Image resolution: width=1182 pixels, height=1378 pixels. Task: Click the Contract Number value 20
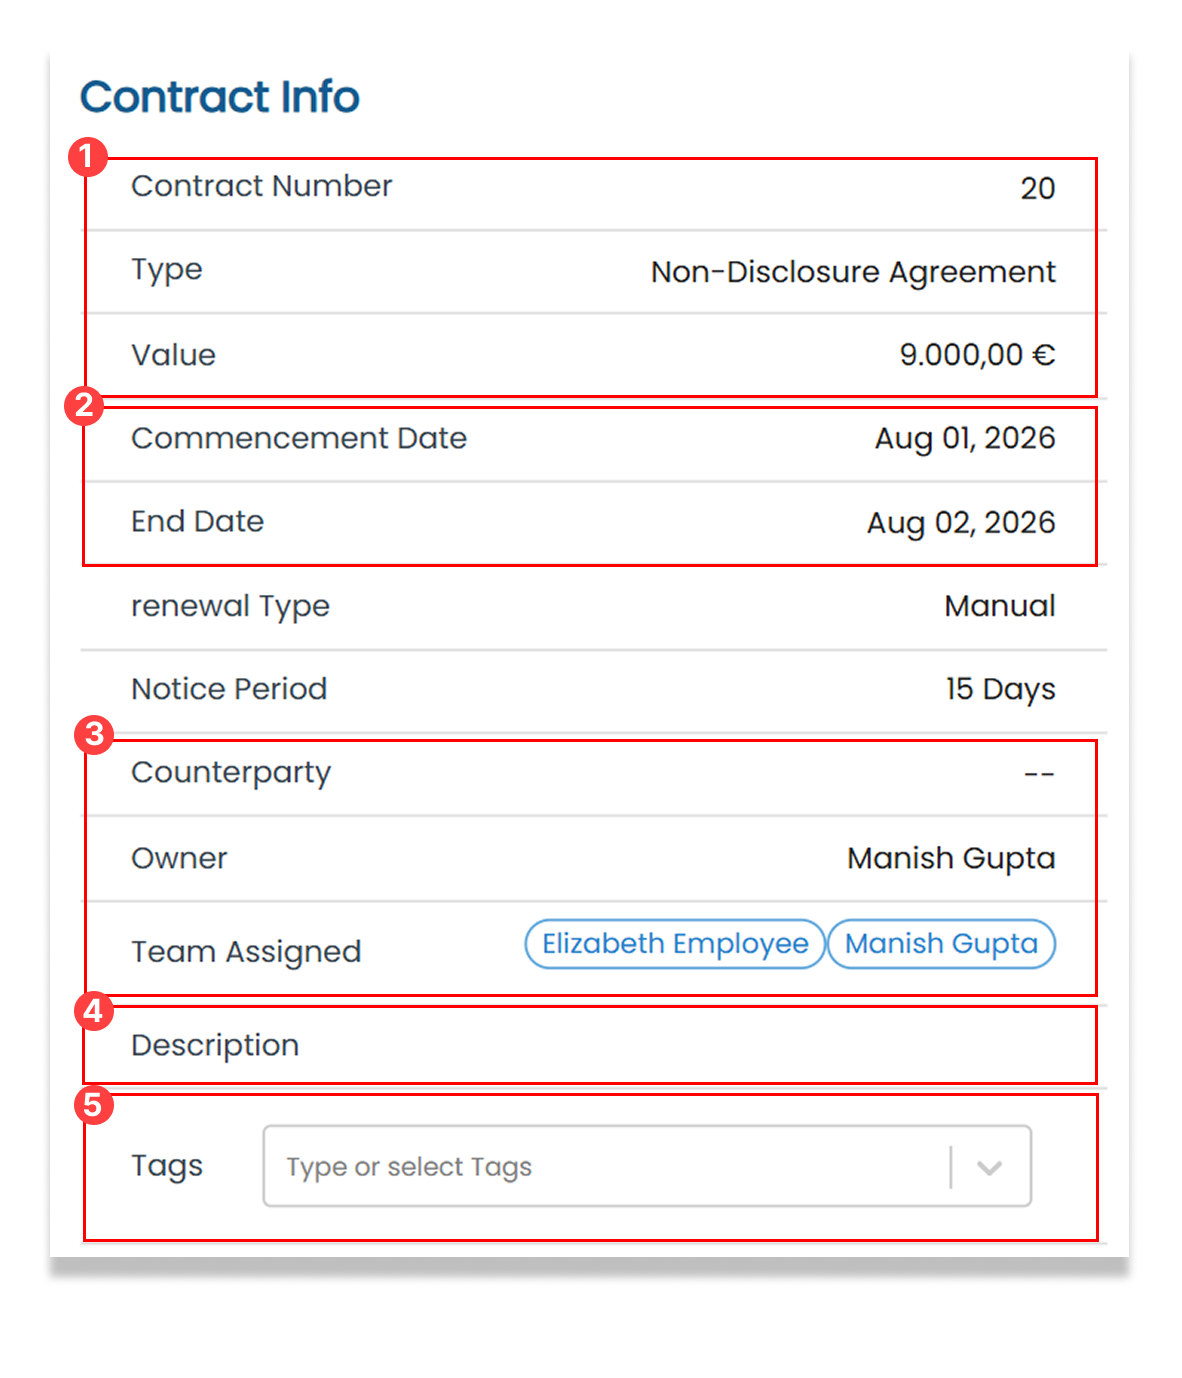click(1038, 188)
